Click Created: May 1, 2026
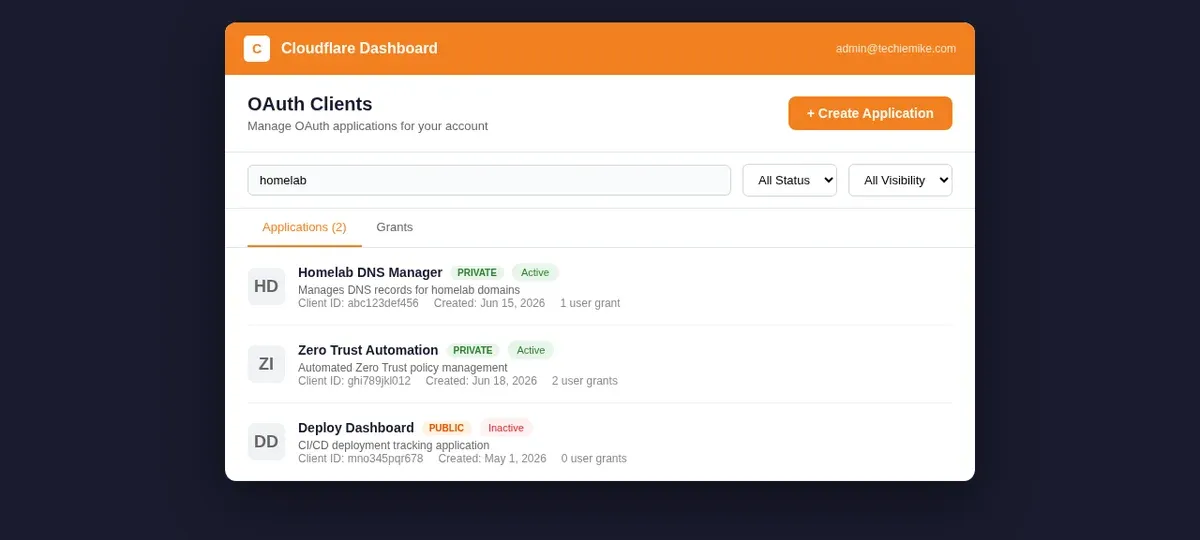The height and width of the screenshot is (540, 1200). [492, 459]
